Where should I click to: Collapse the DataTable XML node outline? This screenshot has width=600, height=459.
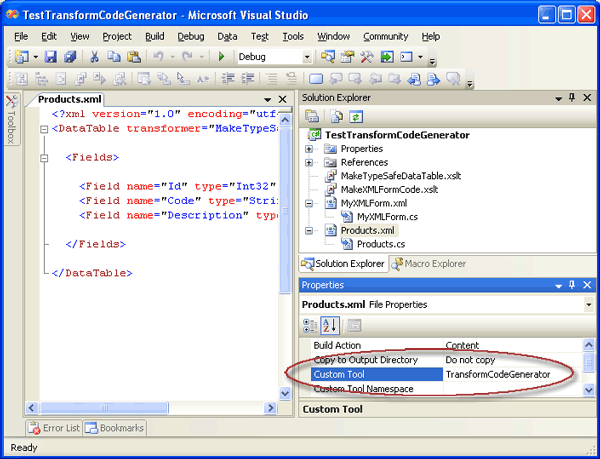pyautogui.click(x=45, y=129)
